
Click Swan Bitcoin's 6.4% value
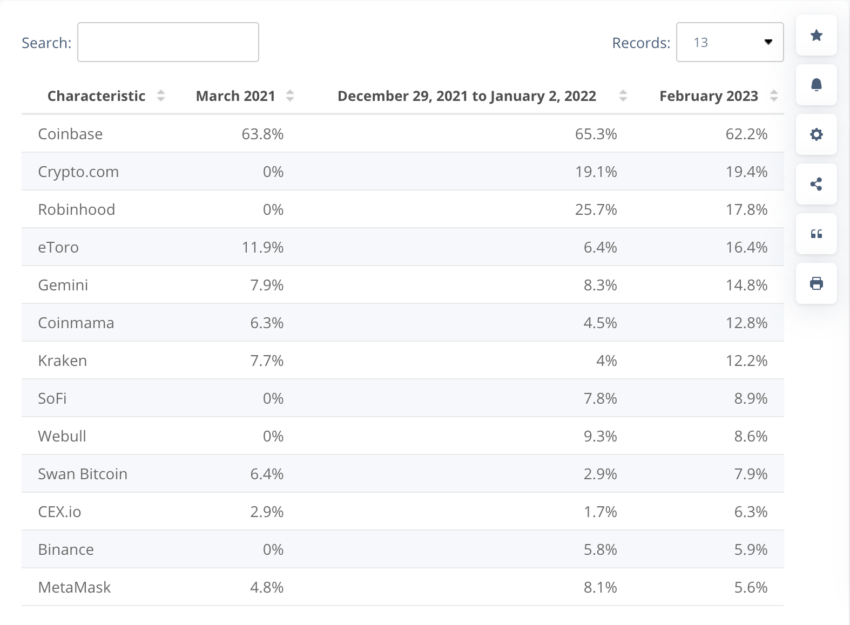tap(267, 474)
